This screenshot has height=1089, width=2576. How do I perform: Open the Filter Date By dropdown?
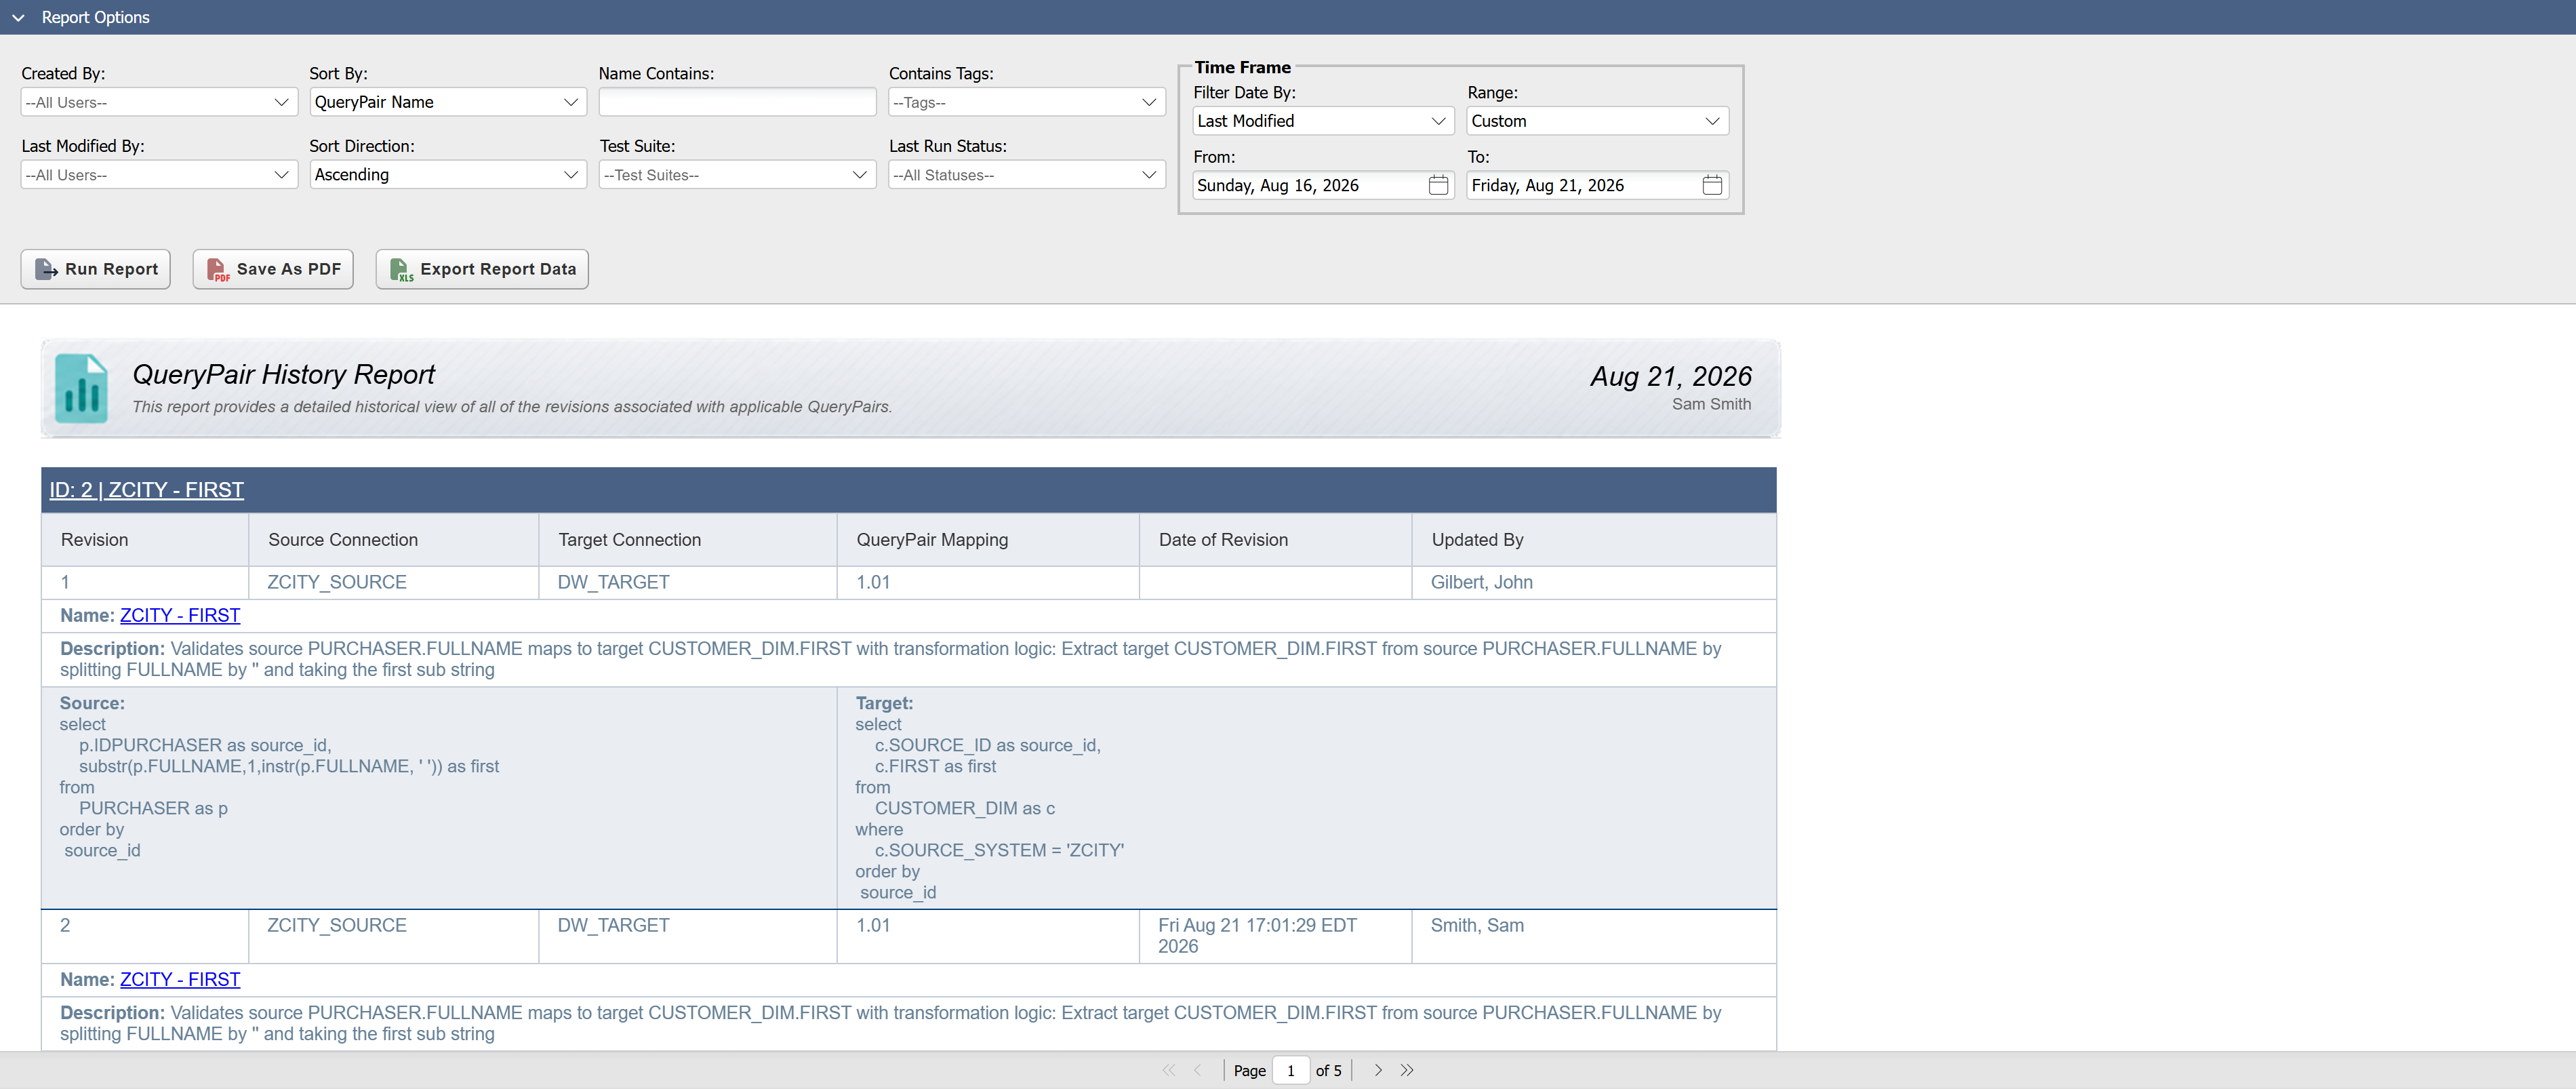[x=1323, y=121]
